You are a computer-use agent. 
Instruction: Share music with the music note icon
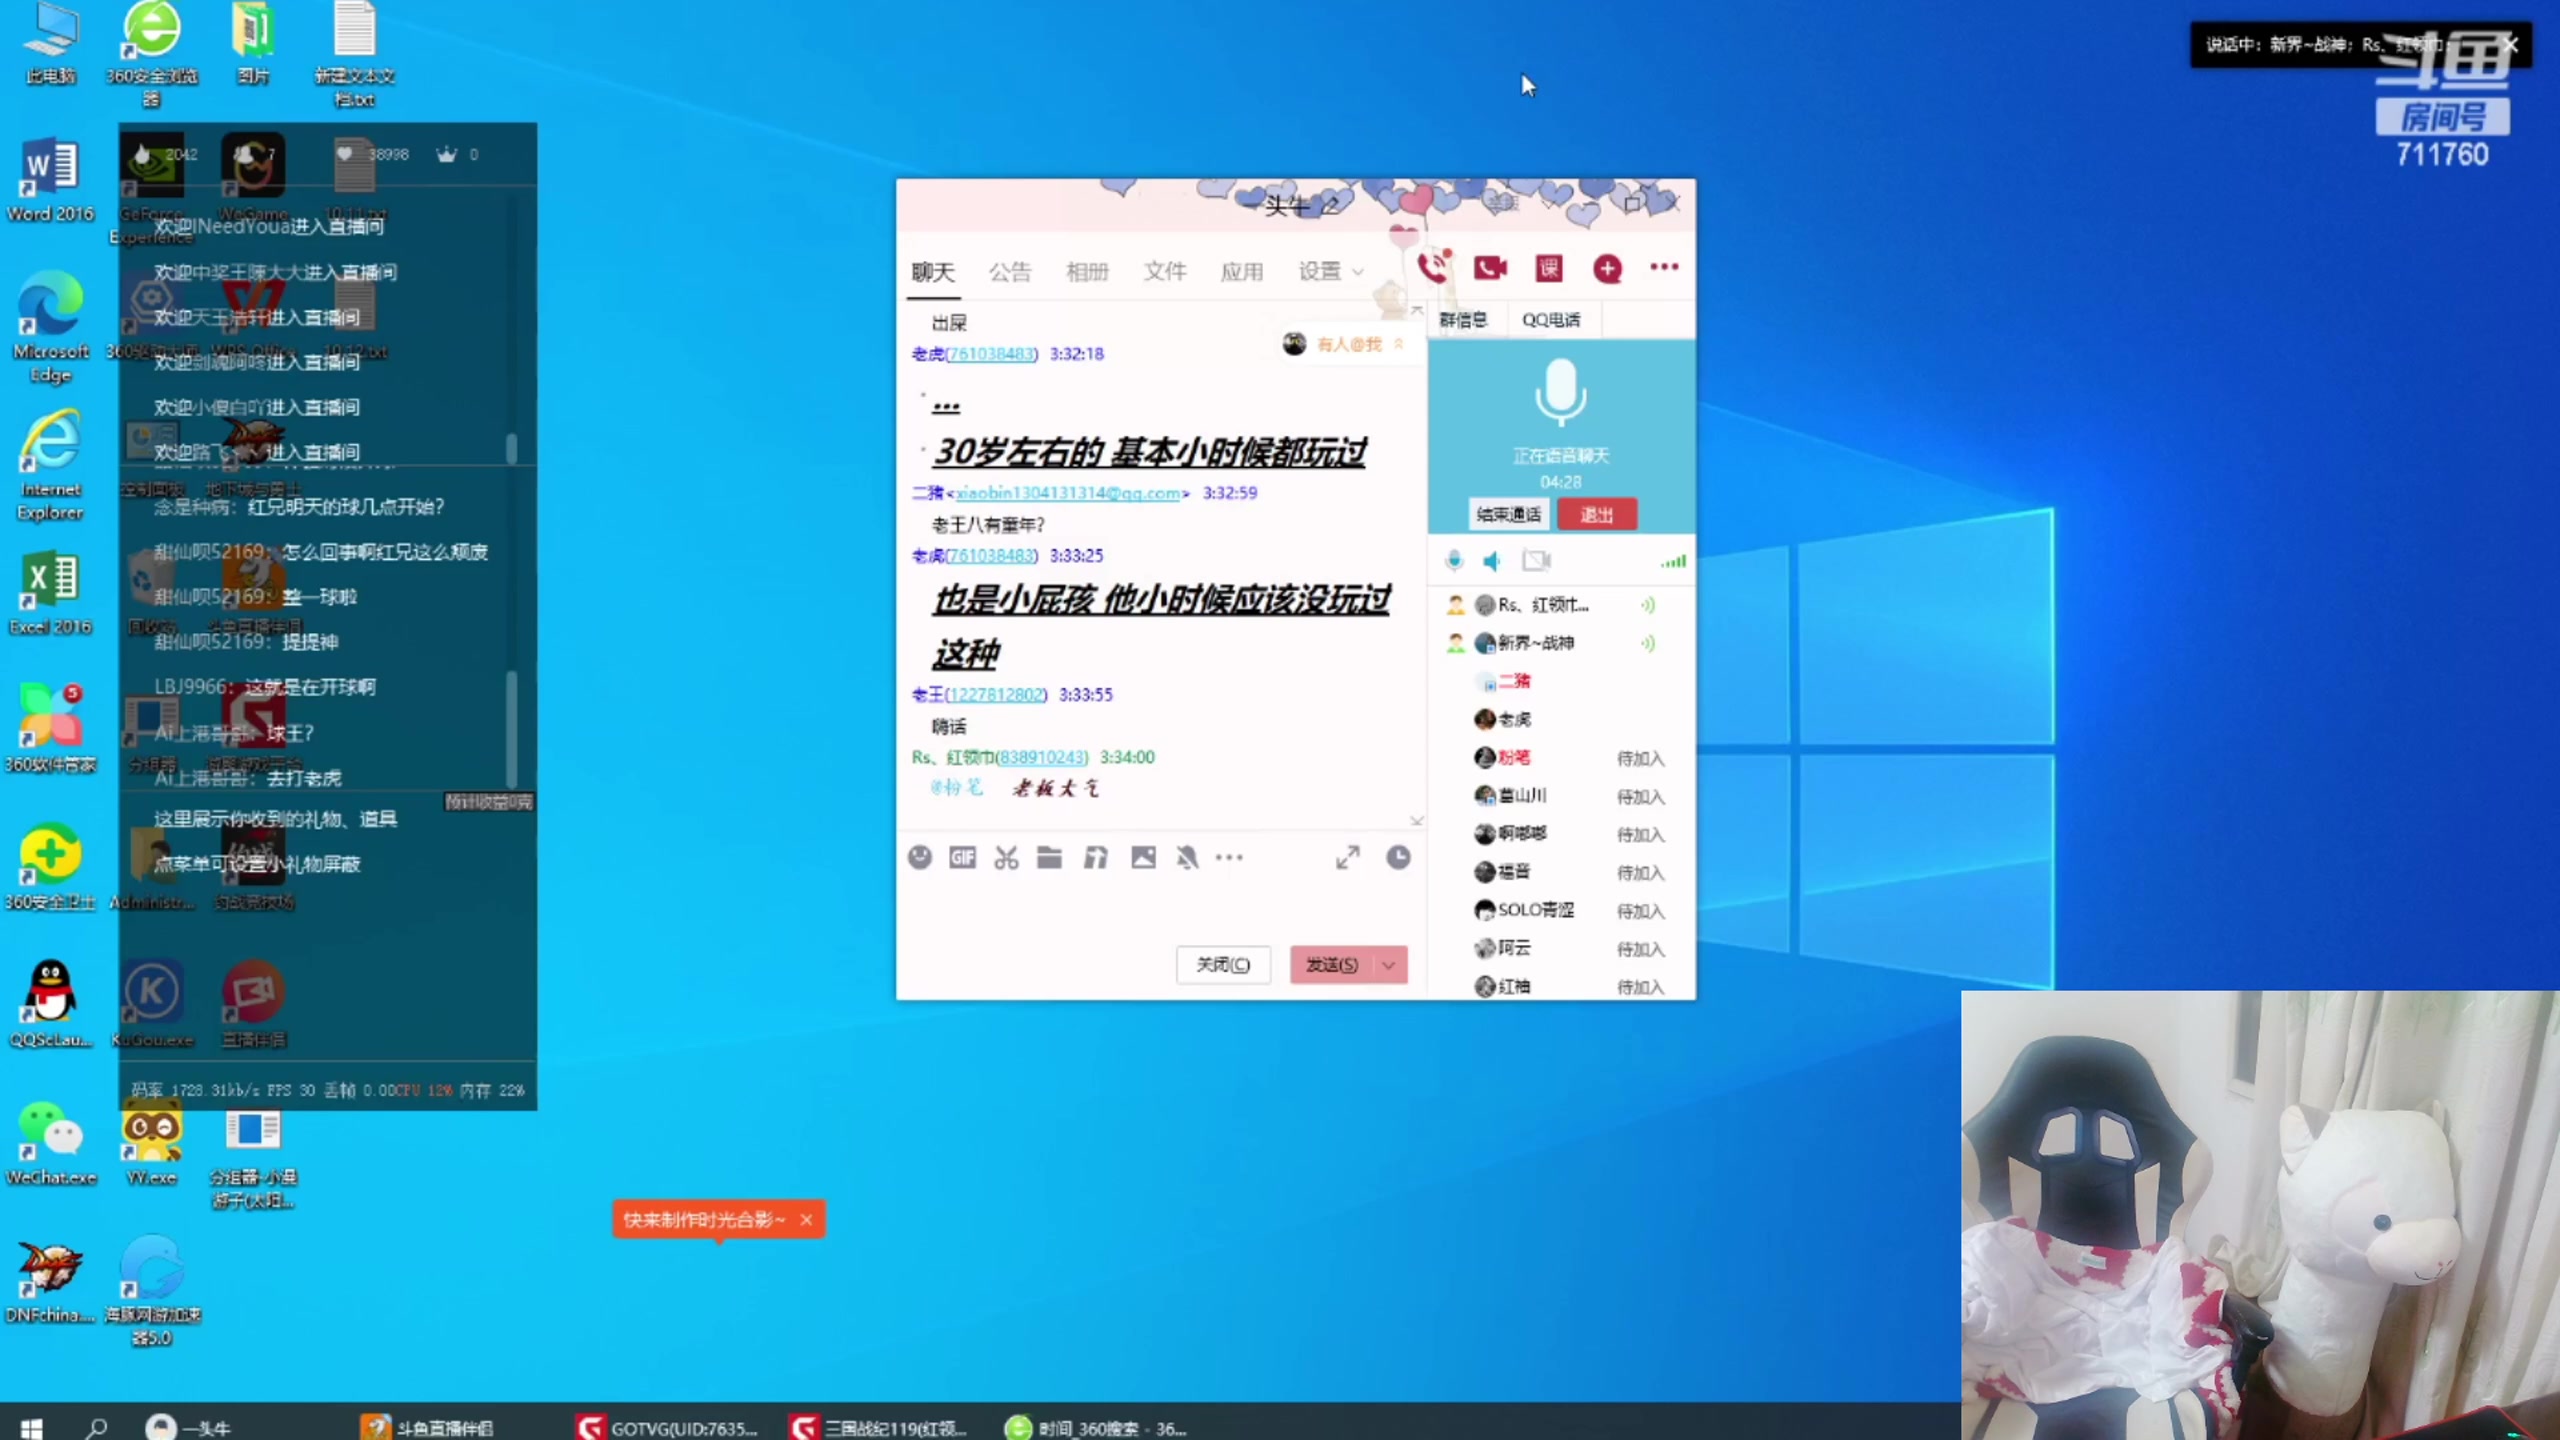click(1096, 857)
